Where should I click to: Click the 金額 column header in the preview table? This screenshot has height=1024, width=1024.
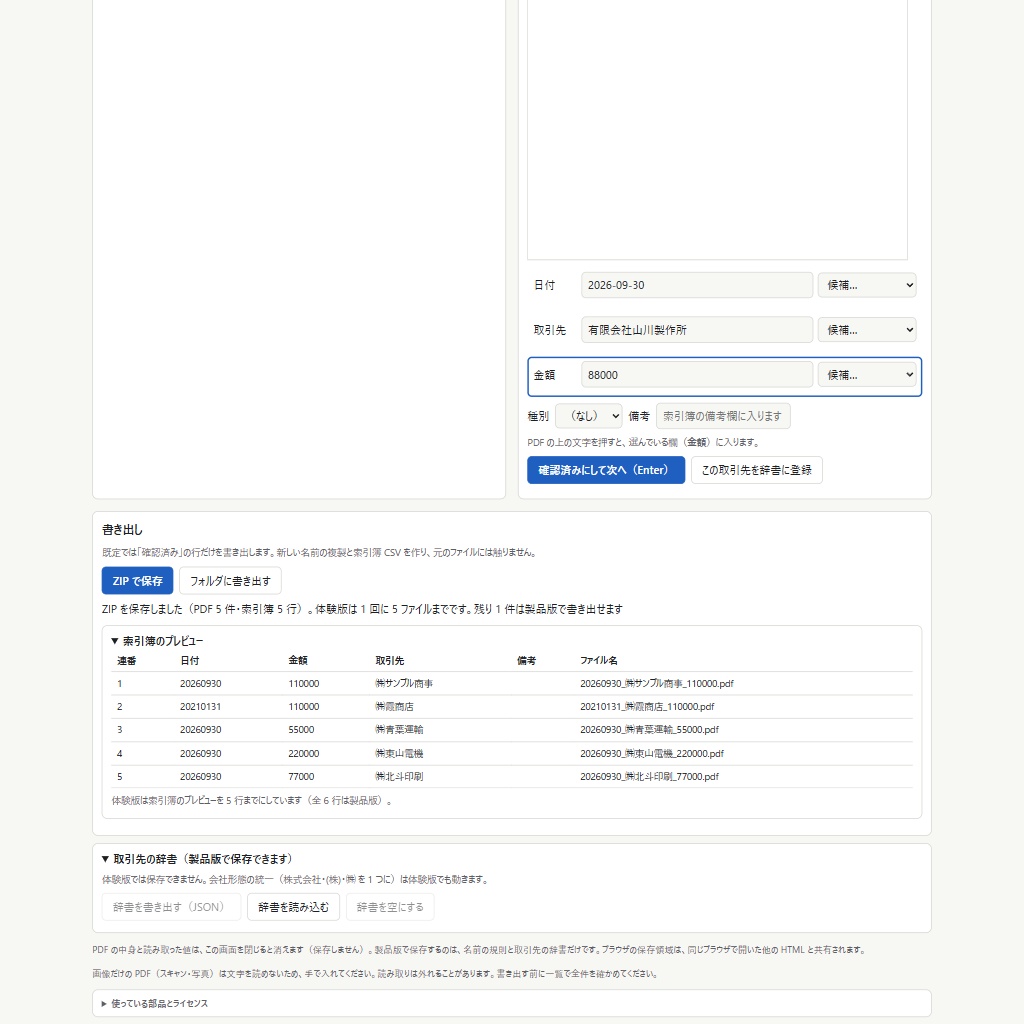[298, 661]
